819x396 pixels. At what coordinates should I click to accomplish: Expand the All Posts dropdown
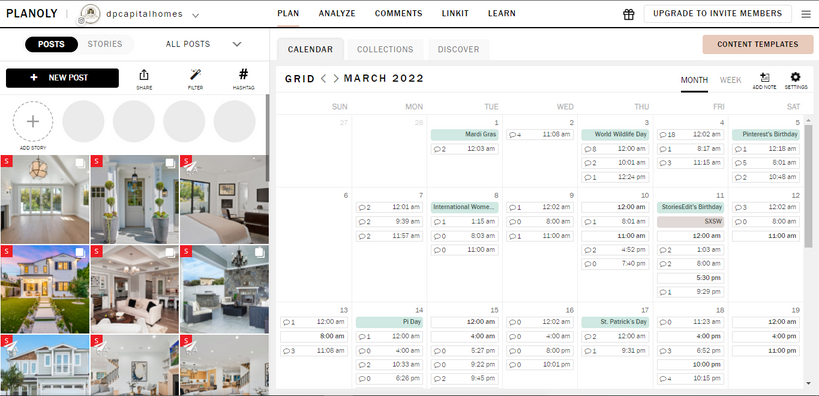tap(203, 44)
